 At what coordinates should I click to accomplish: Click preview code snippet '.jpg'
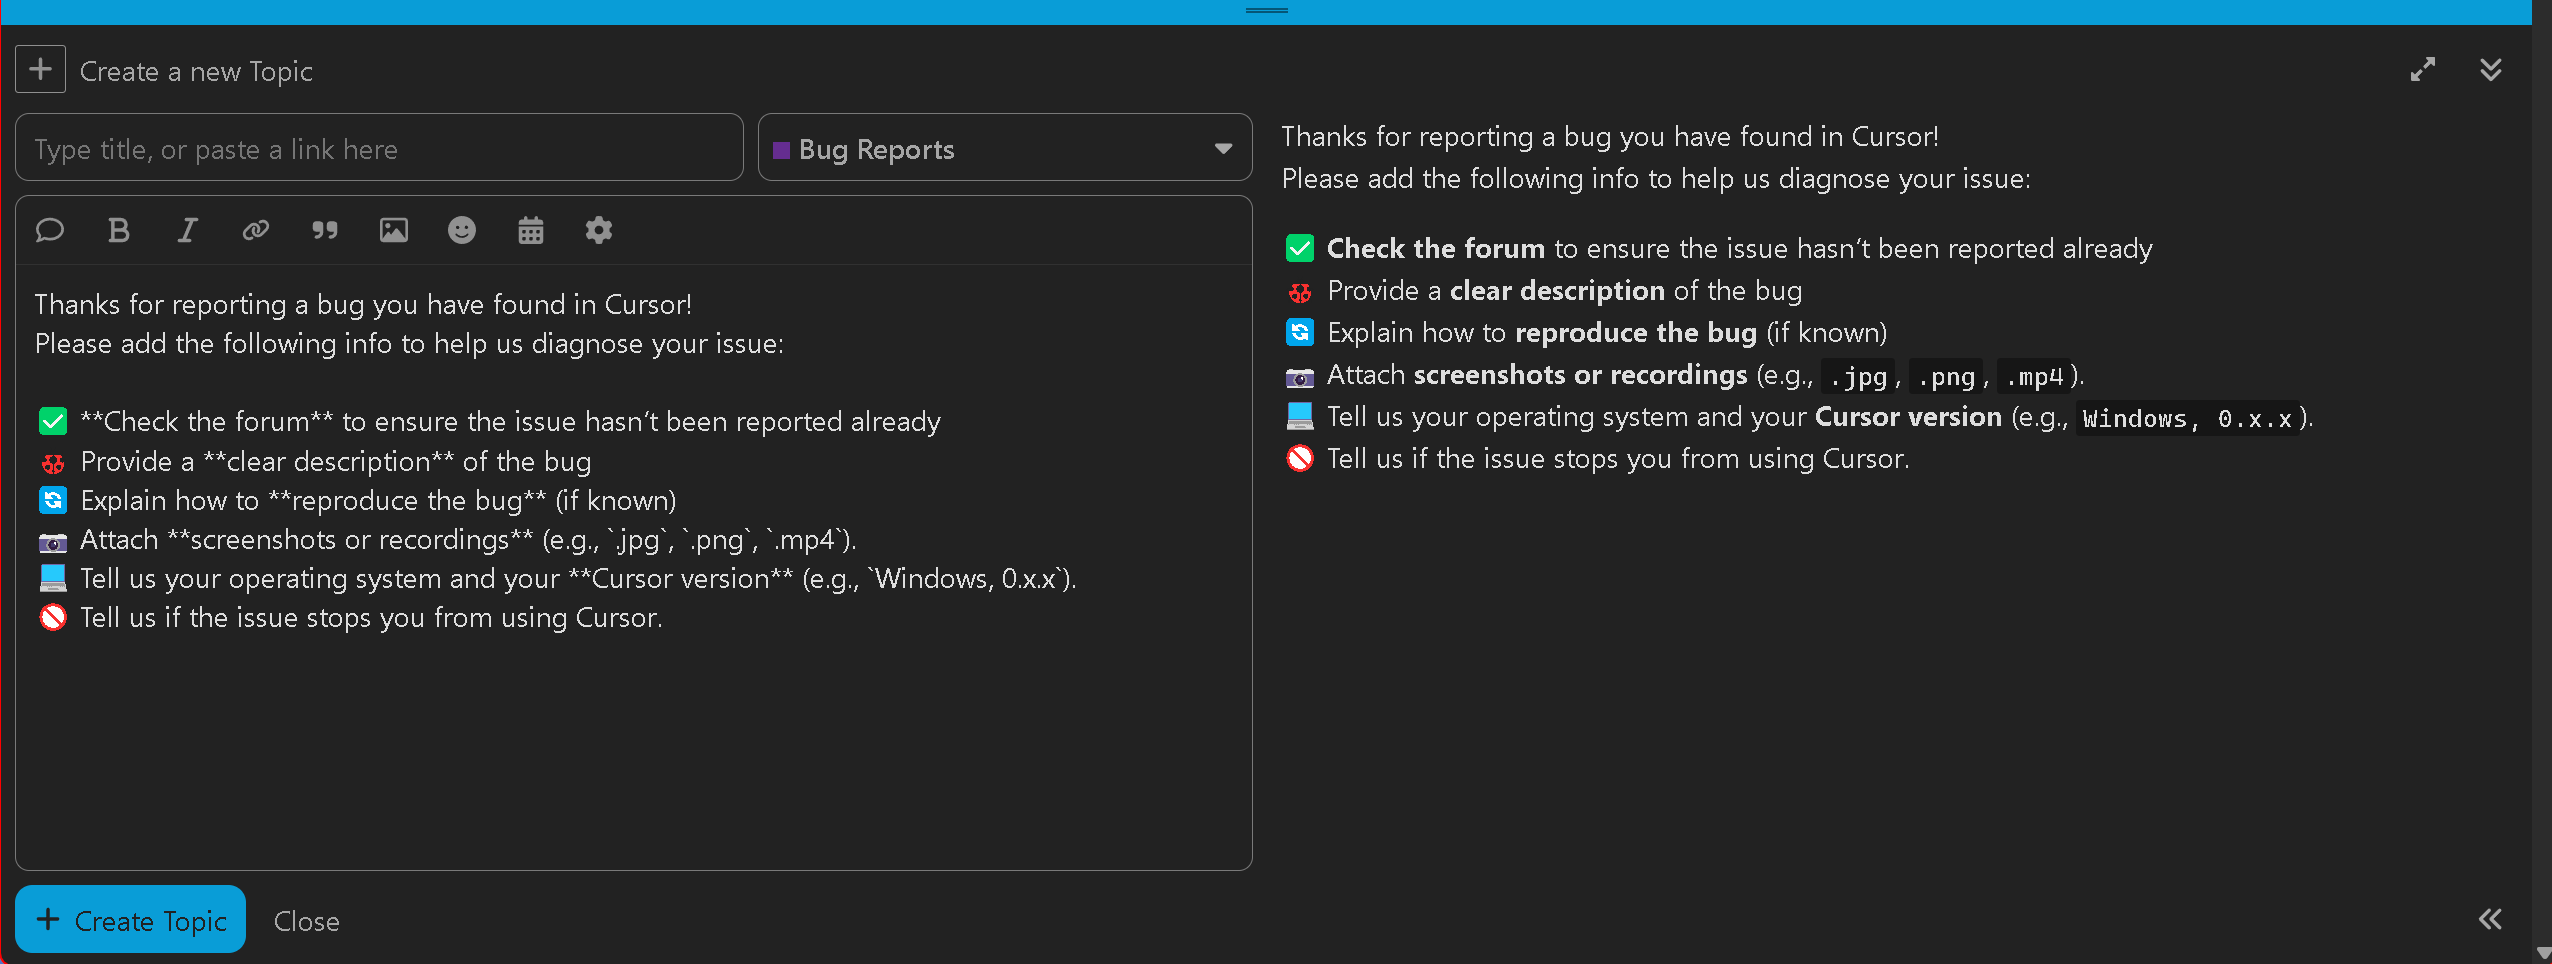click(x=1858, y=376)
